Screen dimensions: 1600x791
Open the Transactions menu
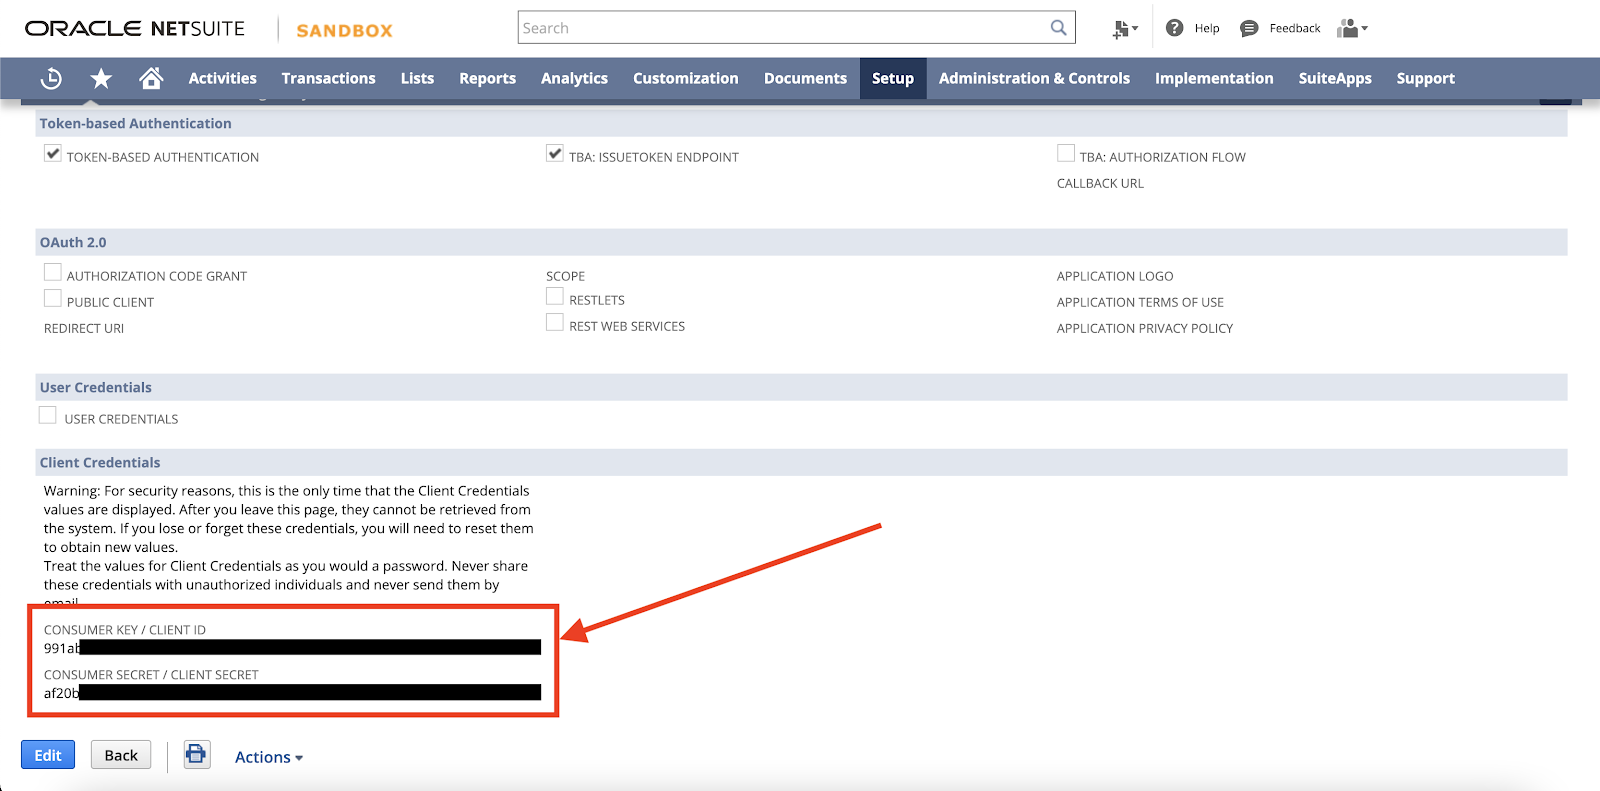328,78
